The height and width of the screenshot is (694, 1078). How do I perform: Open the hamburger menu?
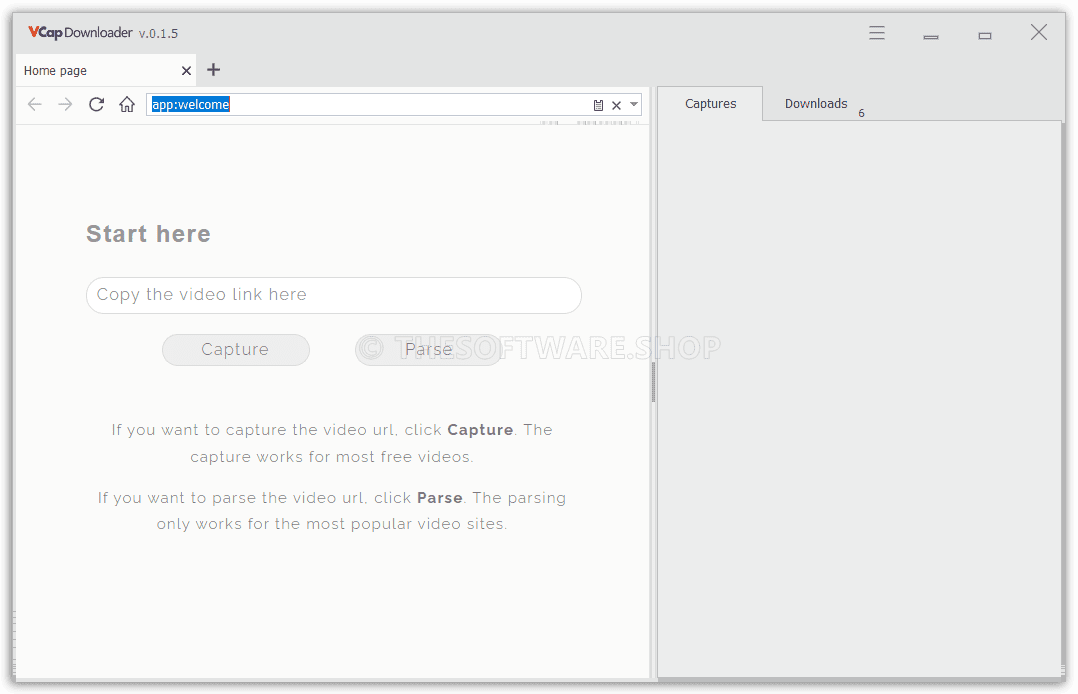coord(877,32)
